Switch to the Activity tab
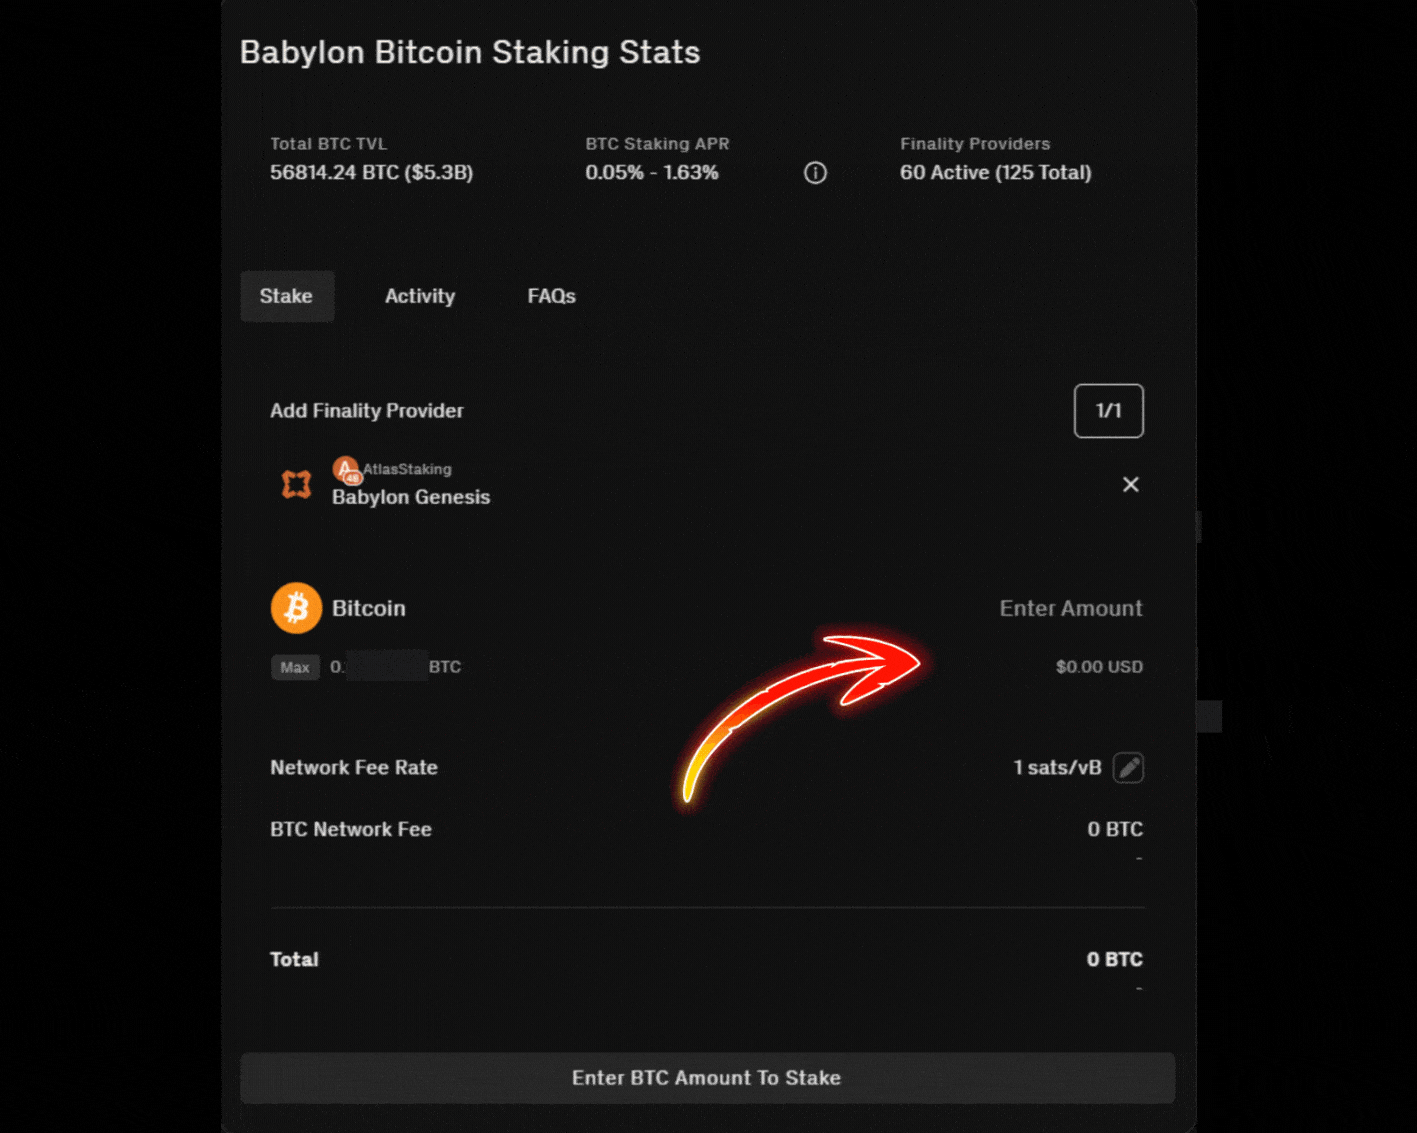This screenshot has width=1417, height=1133. tap(419, 296)
